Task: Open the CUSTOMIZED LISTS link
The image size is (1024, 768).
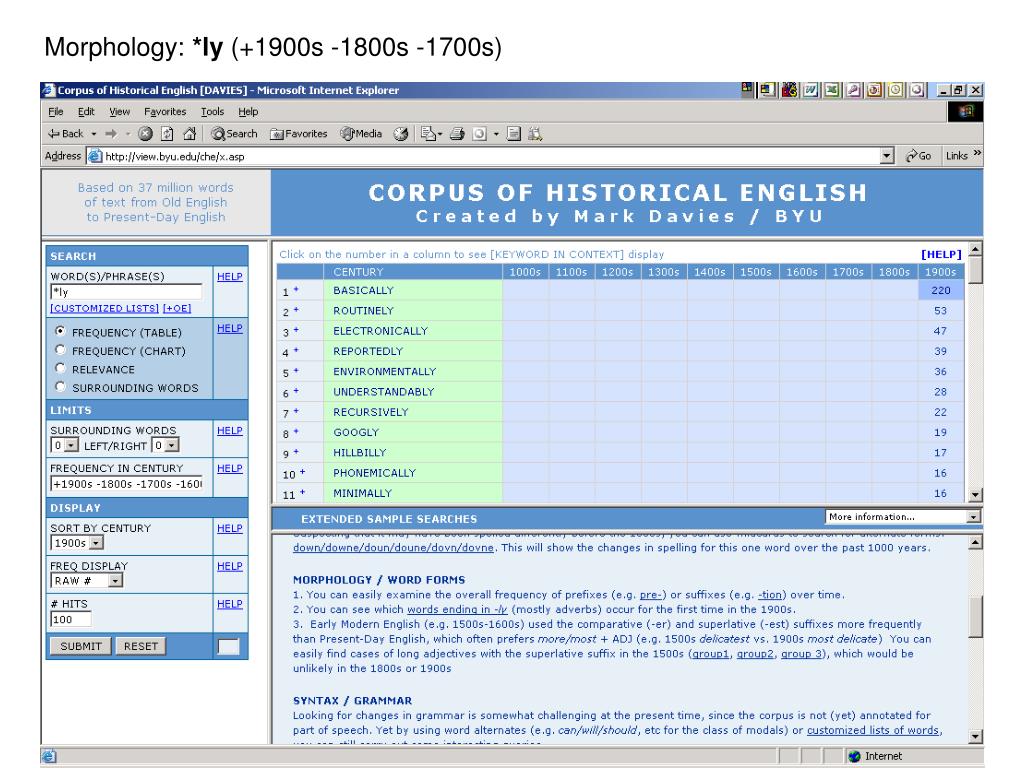Action: point(104,308)
